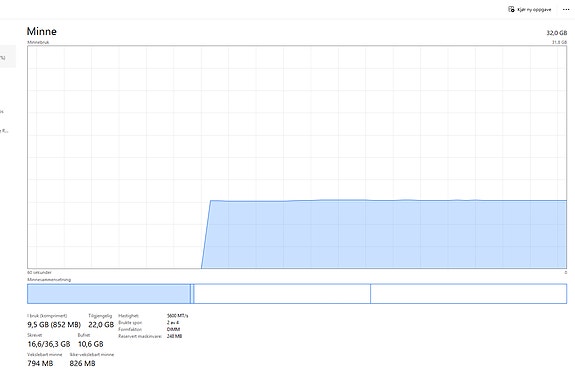
Task: Select the in-use segment of memory composition bar
Action: 109,294
